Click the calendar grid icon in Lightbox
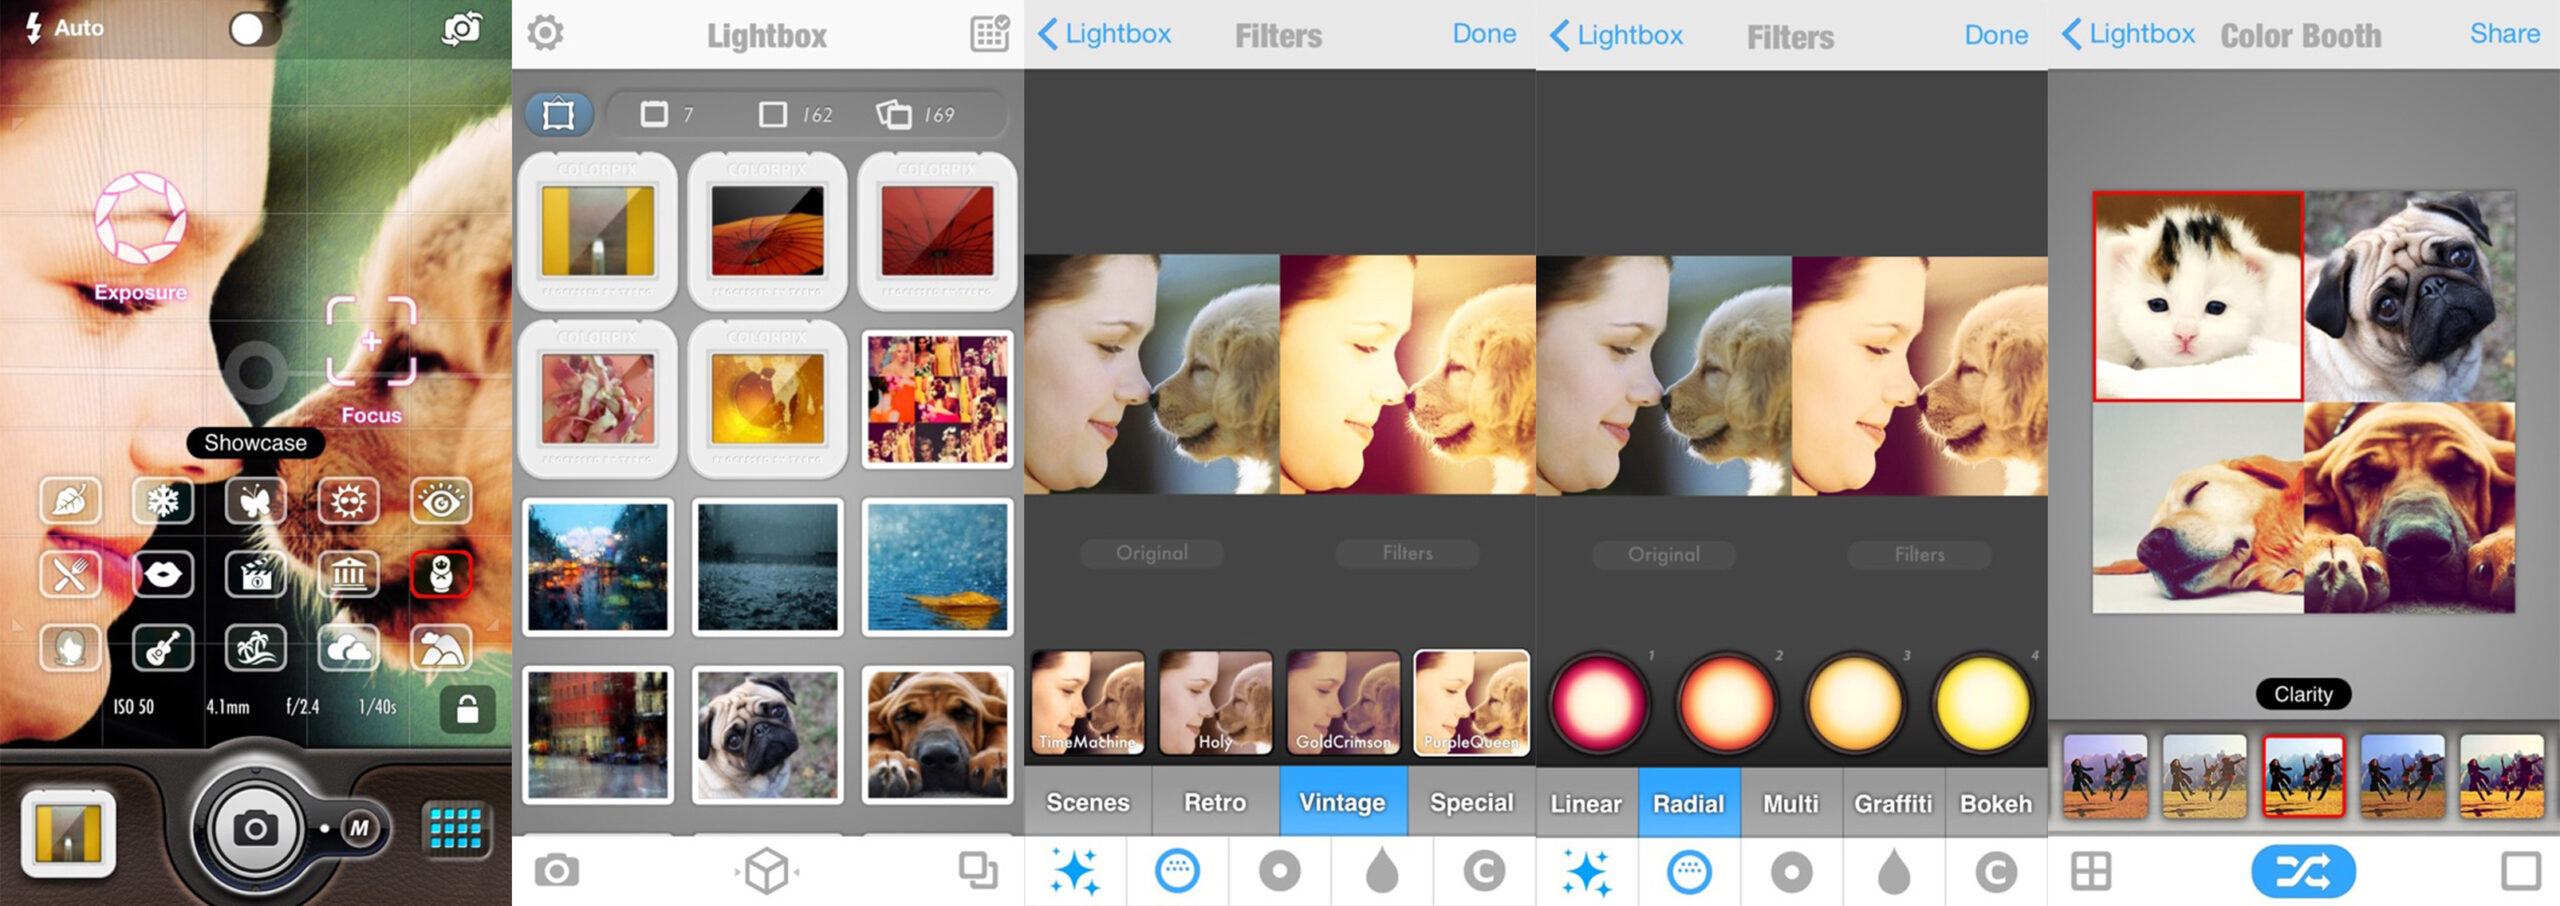Screen dimensions: 2560x906 [989, 33]
